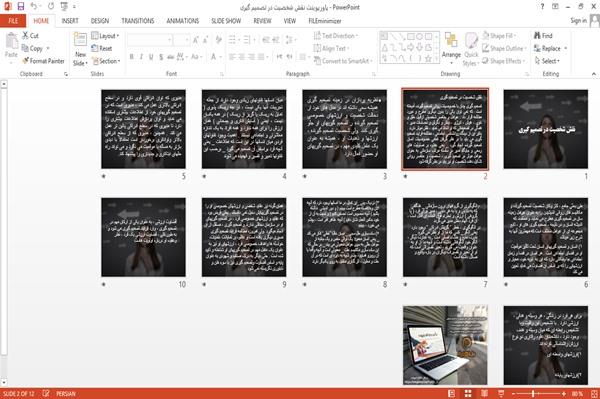Start Slide Show from status bar

pyautogui.click(x=501, y=393)
